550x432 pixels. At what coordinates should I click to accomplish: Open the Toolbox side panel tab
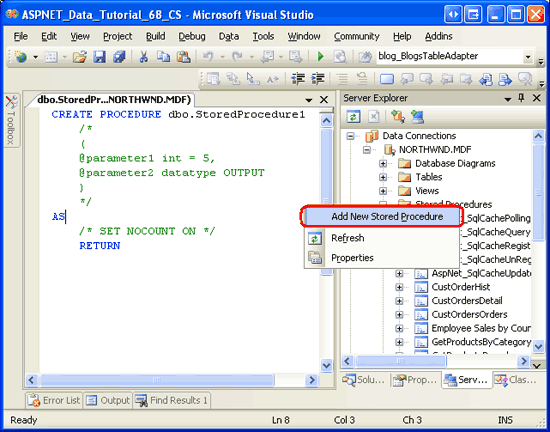click(x=12, y=120)
